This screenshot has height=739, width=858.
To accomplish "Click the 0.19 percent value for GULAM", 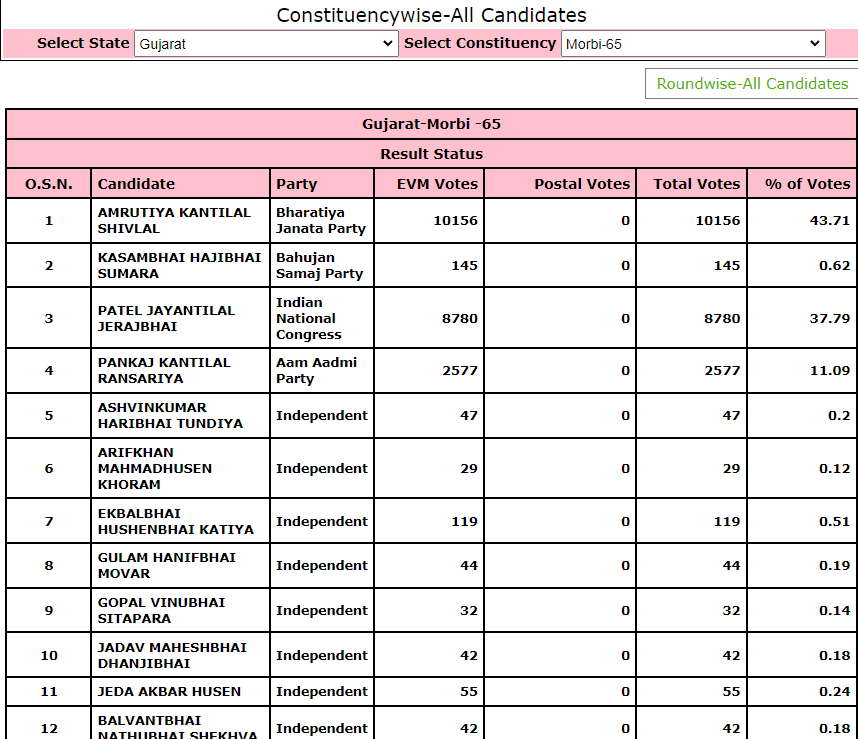I will tap(834, 565).
